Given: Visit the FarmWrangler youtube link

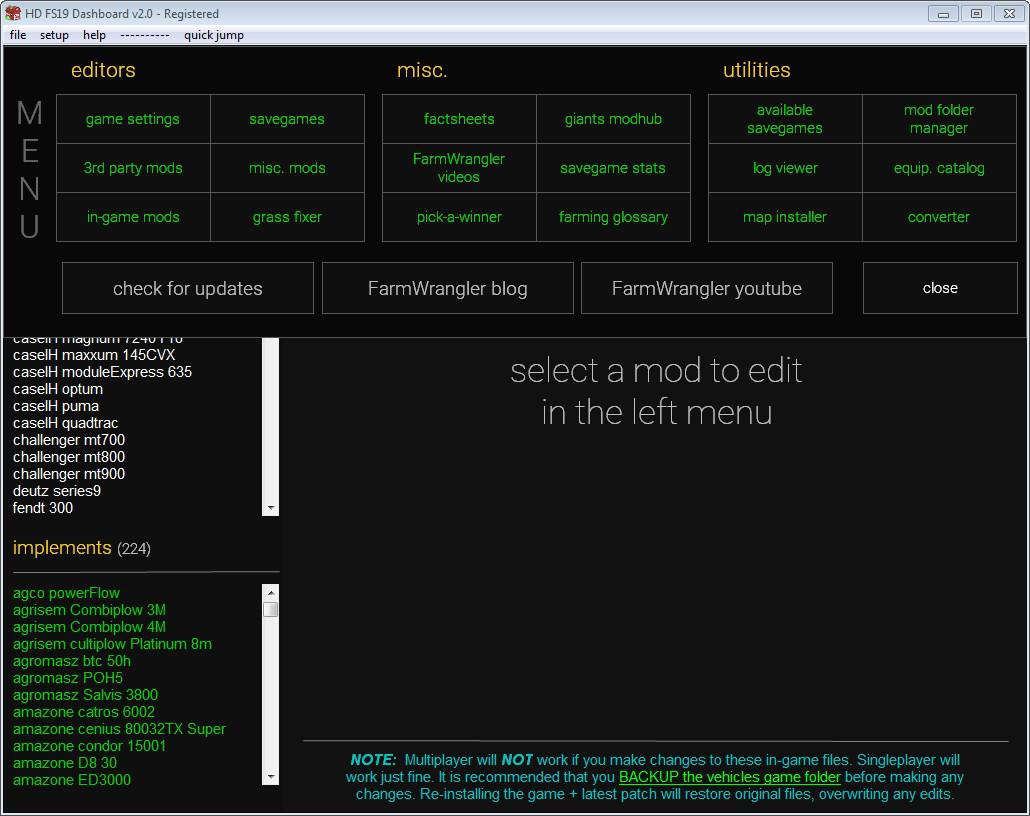Looking at the screenshot, I should 706,288.
